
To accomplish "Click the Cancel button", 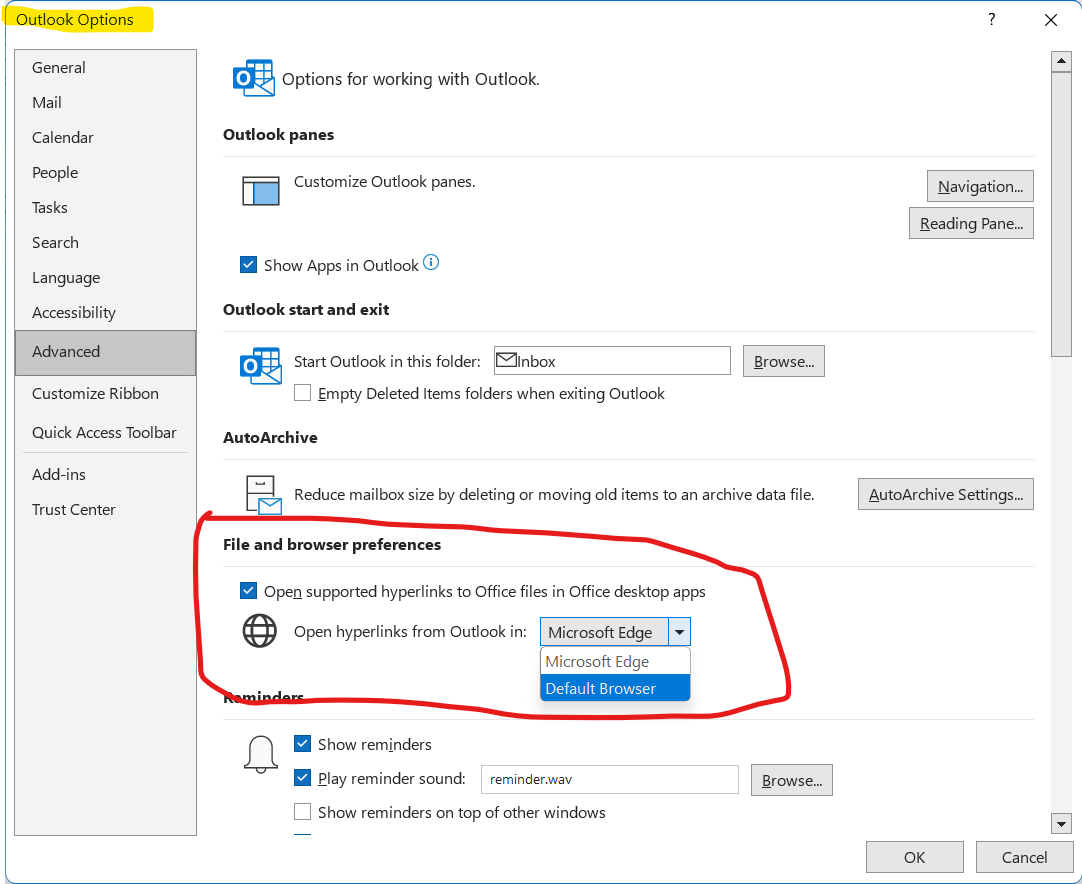I will click(x=1024, y=857).
